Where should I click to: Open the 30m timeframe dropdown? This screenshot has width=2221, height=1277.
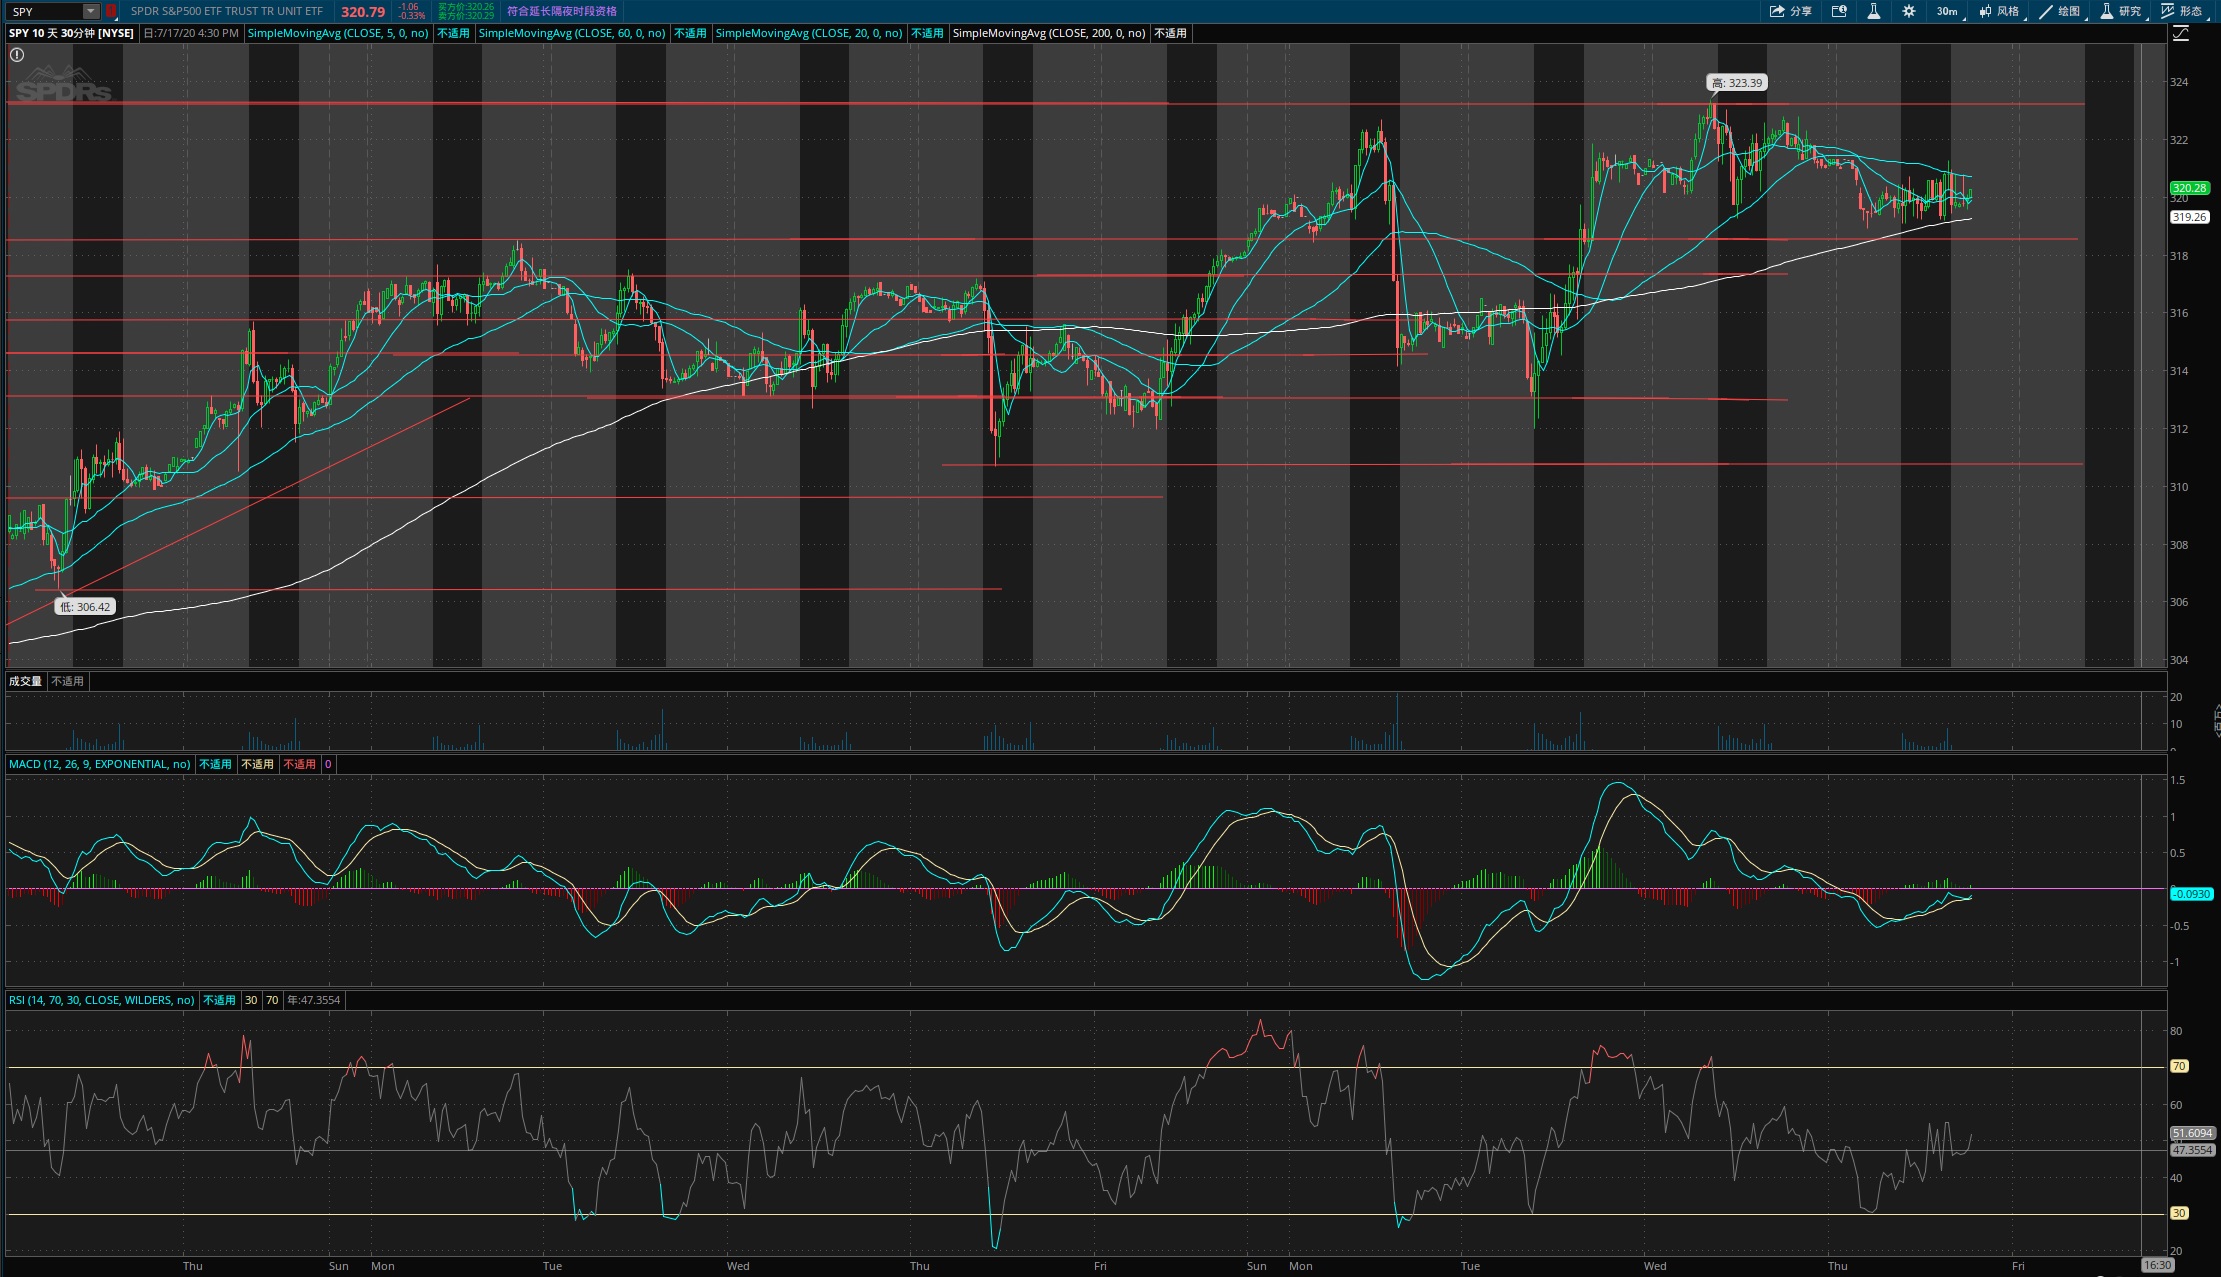click(1948, 11)
